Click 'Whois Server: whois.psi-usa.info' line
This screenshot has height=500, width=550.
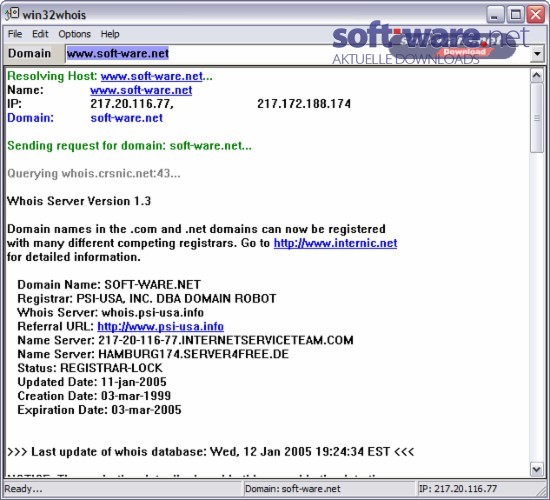tap(110, 312)
